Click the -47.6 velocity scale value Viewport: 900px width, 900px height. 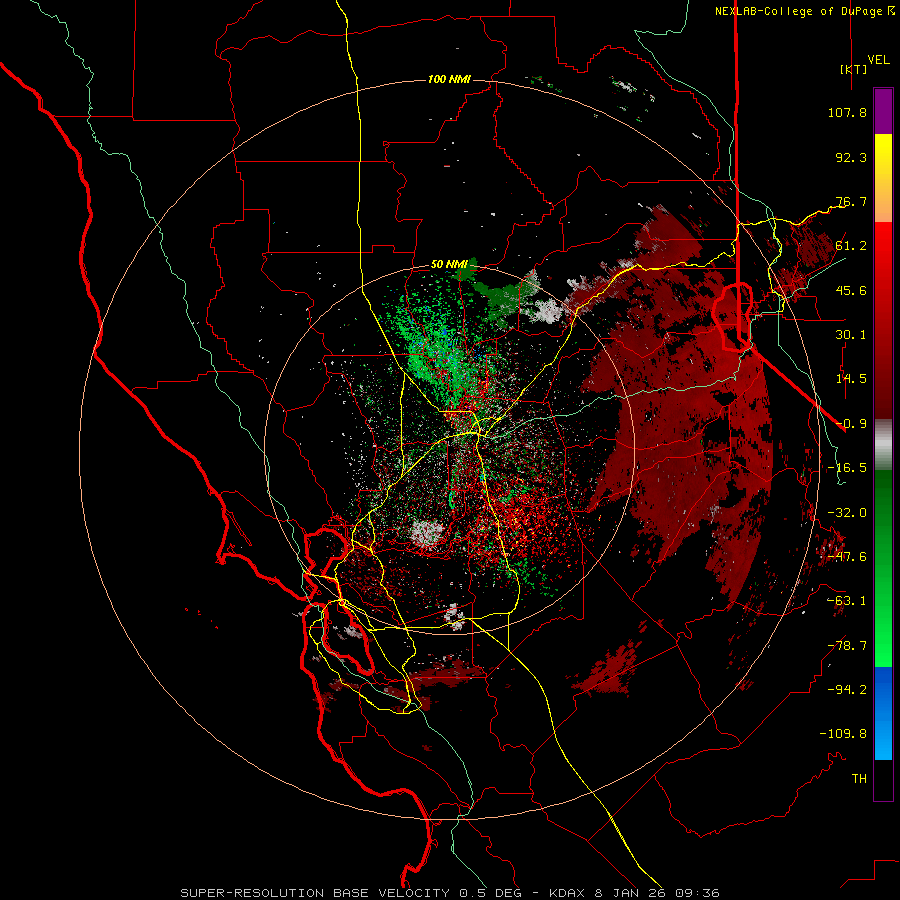click(x=847, y=557)
